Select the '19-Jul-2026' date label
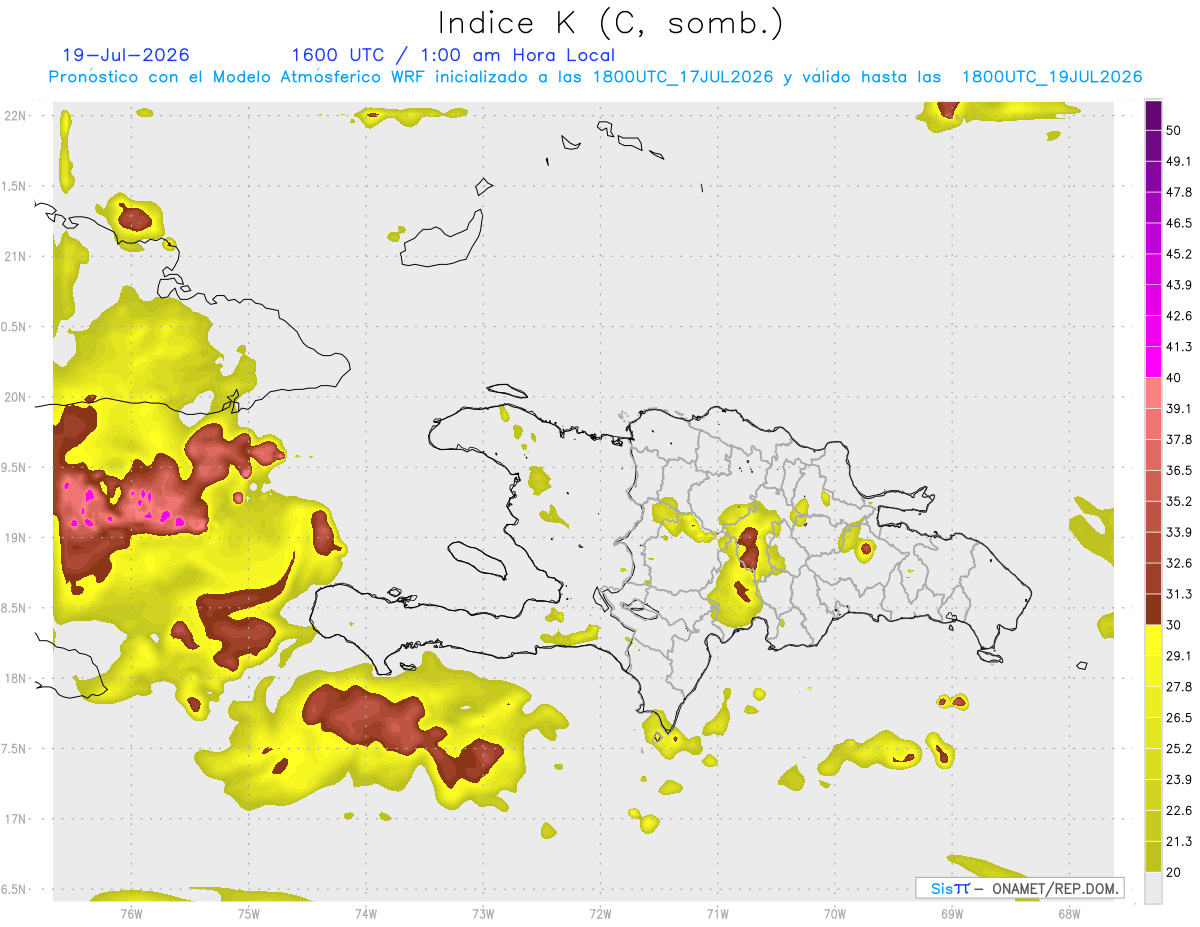Viewport: 1200px width, 927px height. click(126, 55)
